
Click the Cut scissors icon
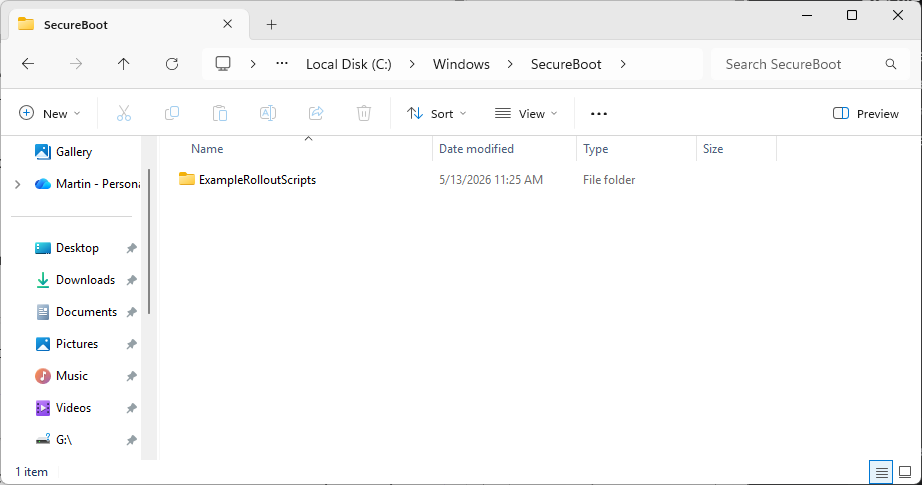123,113
